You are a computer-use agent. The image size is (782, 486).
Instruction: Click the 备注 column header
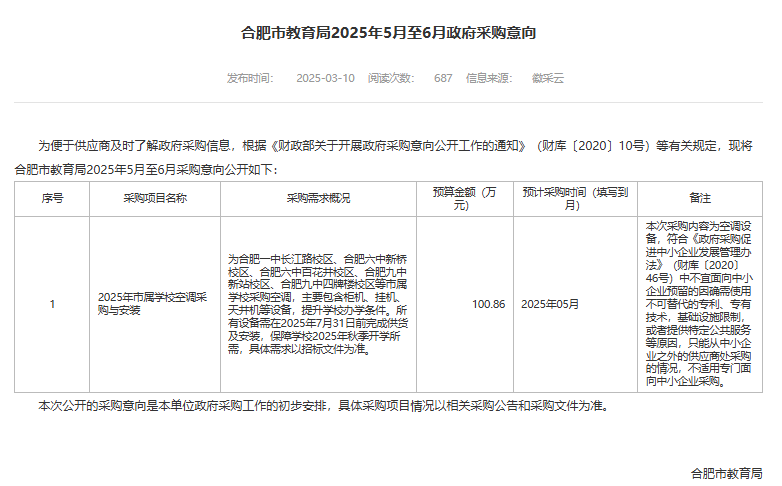(x=700, y=199)
